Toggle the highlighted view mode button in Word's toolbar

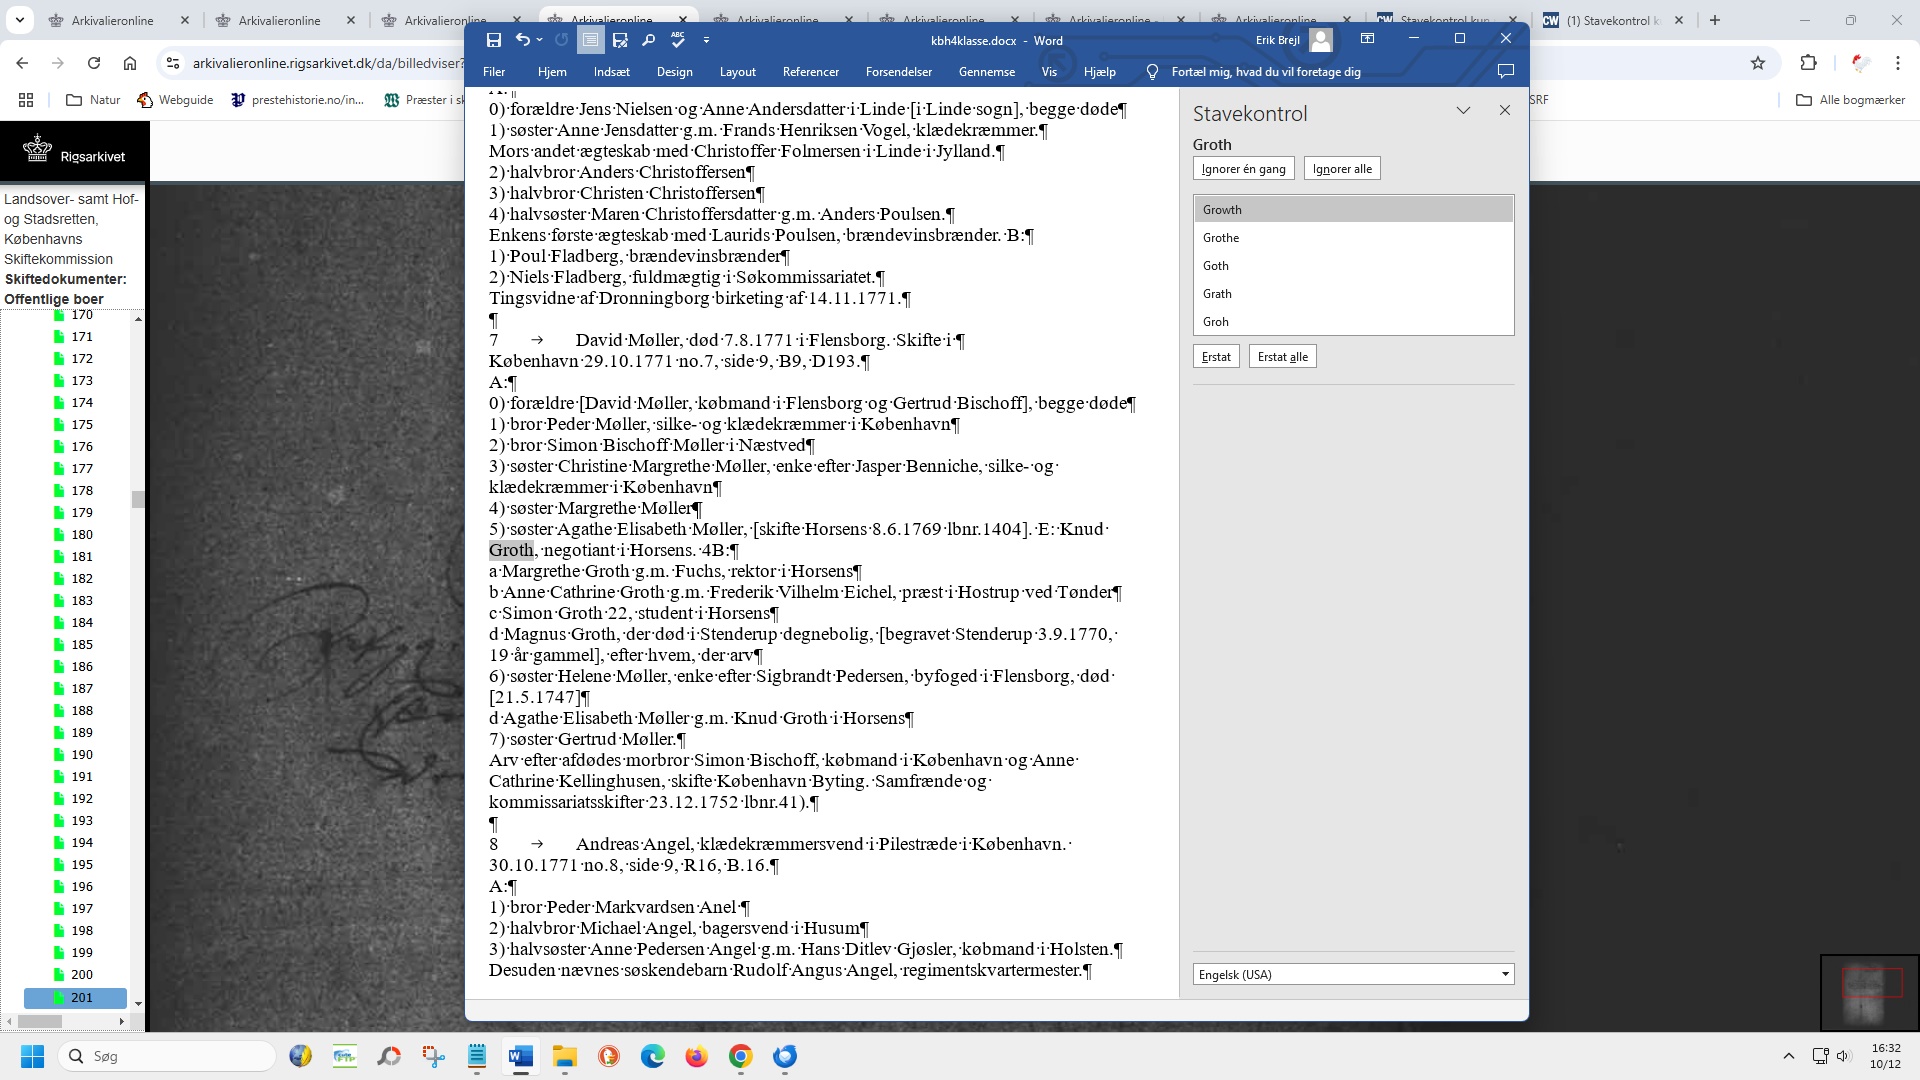point(590,40)
